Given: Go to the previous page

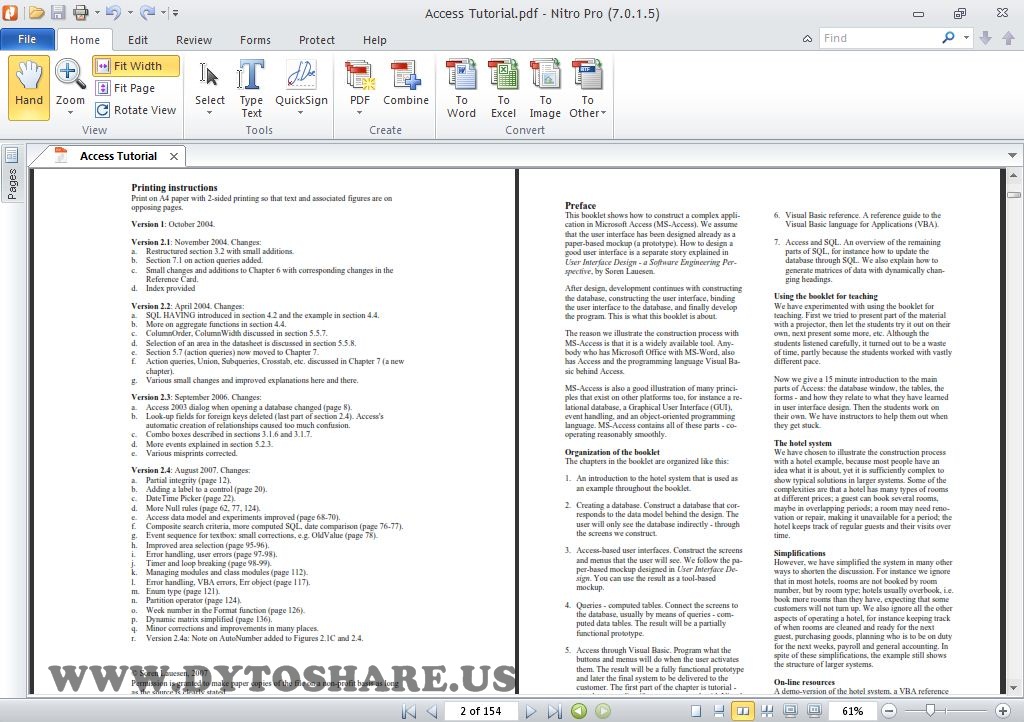Looking at the screenshot, I should 431,711.
